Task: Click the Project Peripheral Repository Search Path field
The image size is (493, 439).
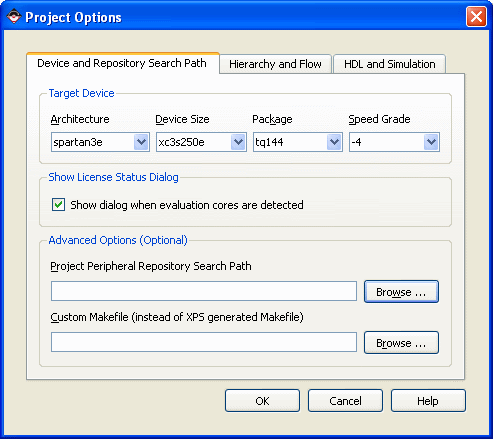Action: pos(204,291)
